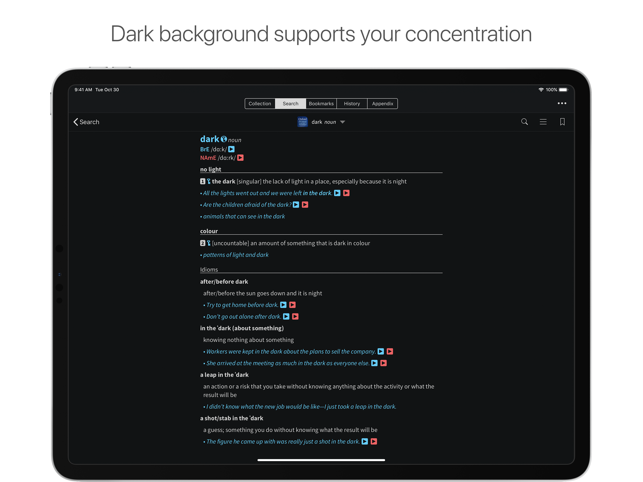The height and width of the screenshot is (482, 643).
Task: Open the three-dot more options menu
Action: (562, 103)
